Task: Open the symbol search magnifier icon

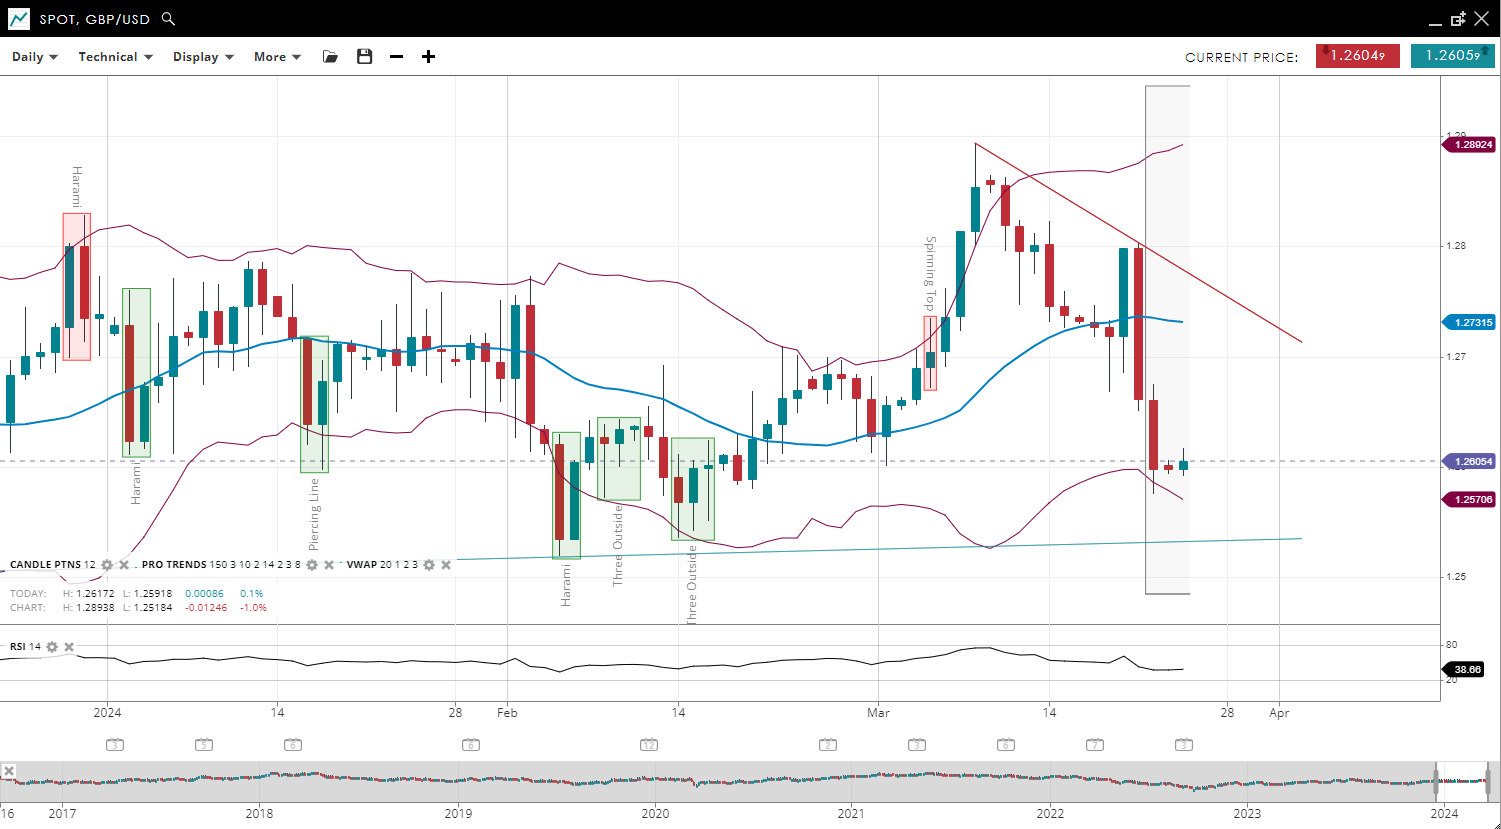Action: [x=168, y=19]
